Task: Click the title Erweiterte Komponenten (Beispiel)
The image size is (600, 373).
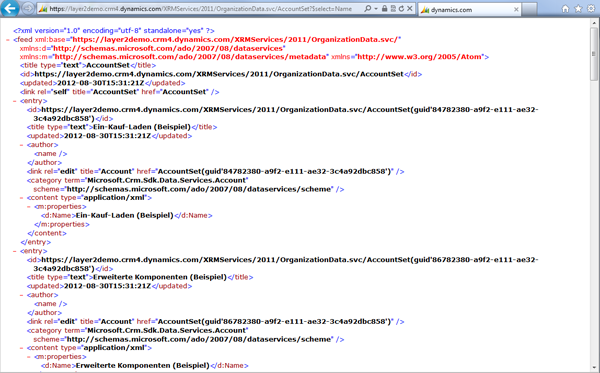Action: [x=160, y=277]
